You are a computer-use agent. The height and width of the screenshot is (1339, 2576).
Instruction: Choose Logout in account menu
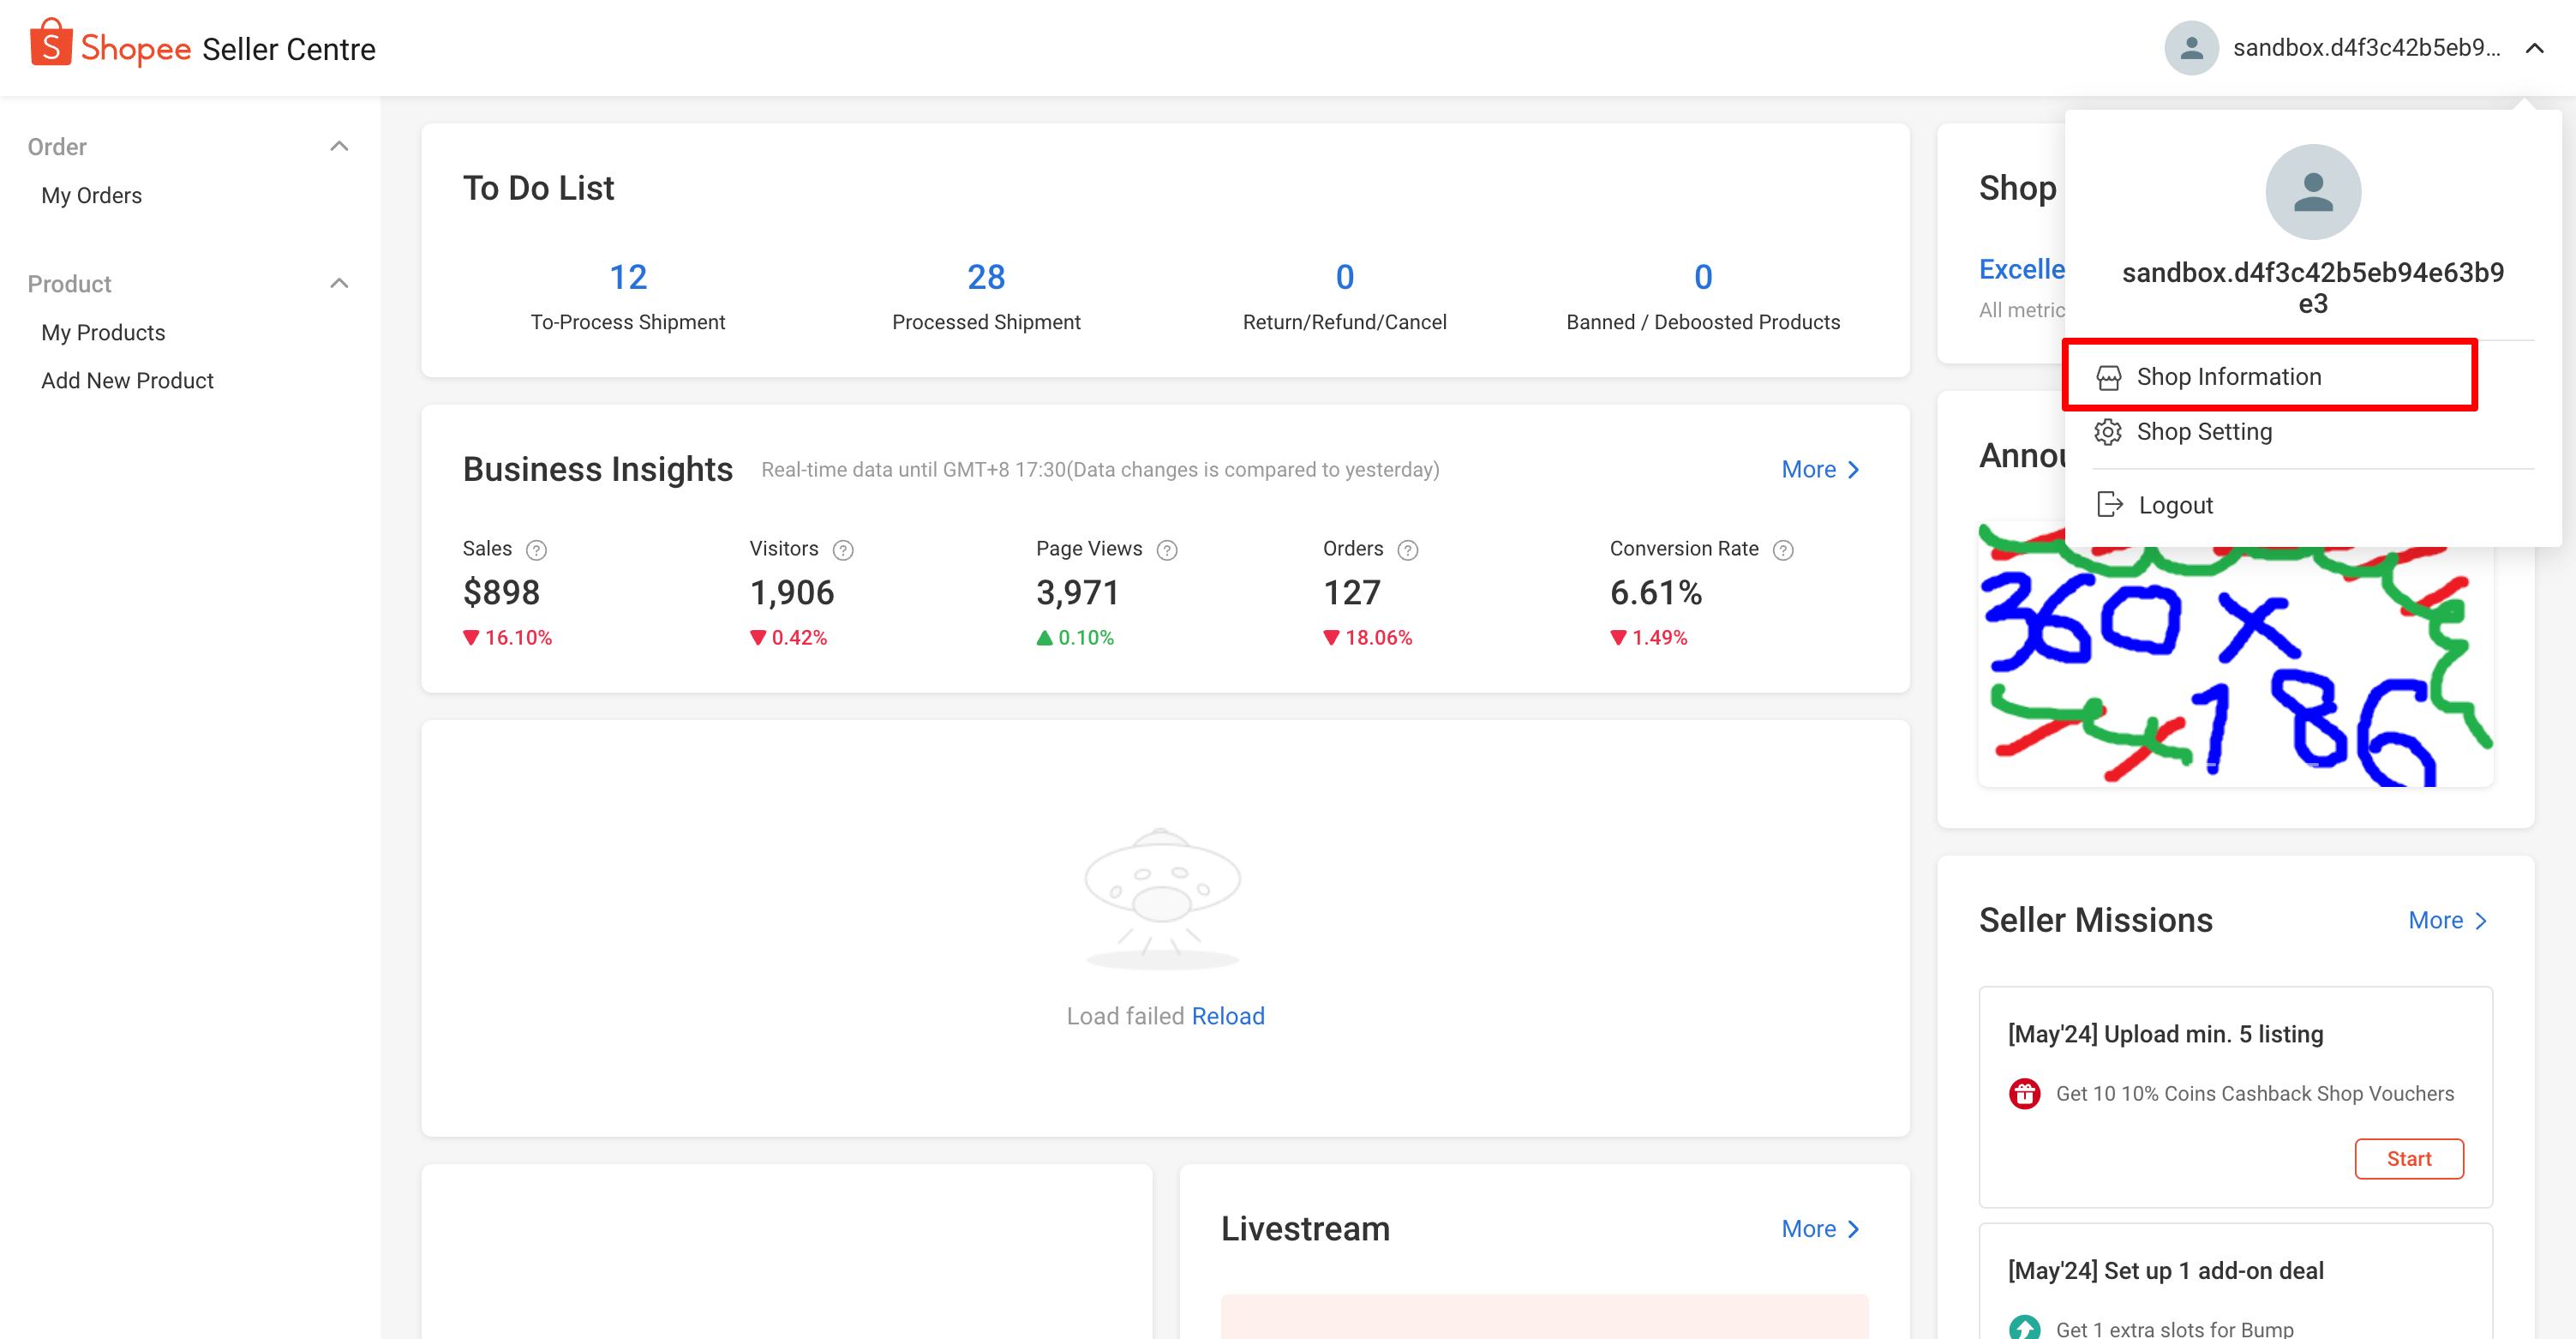[x=2174, y=505]
